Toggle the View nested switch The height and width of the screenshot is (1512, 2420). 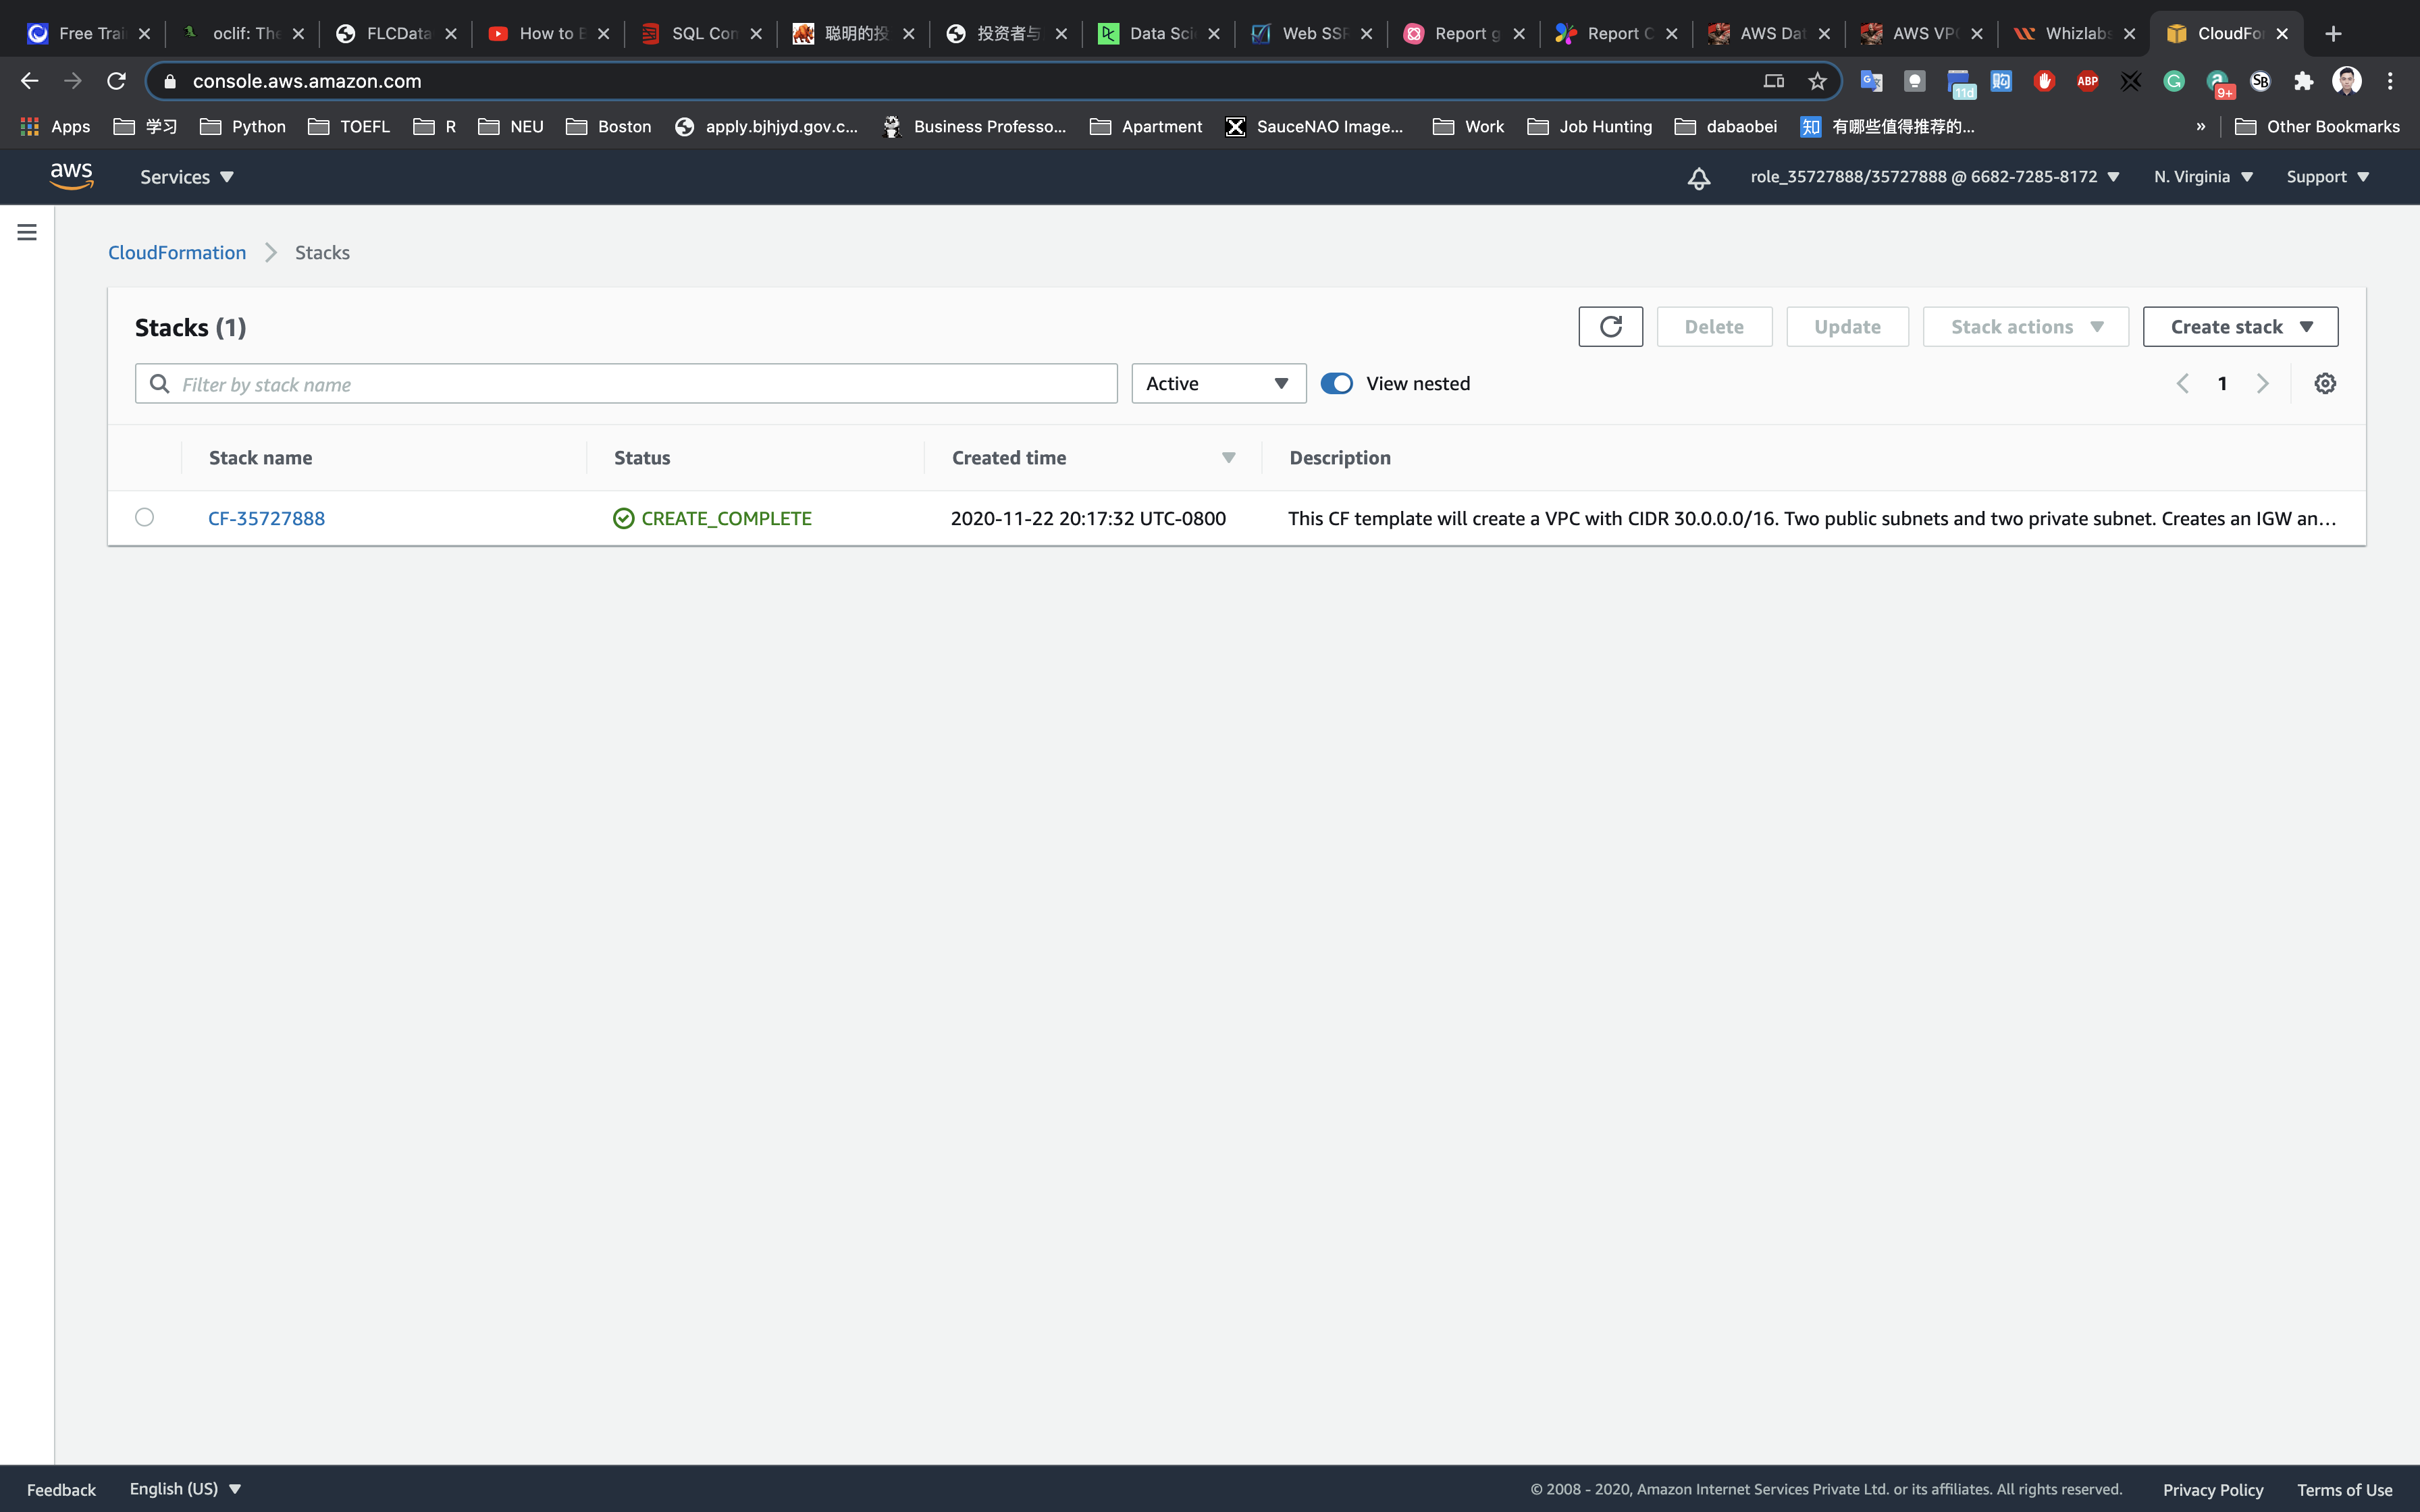(x=1336, y=384)
